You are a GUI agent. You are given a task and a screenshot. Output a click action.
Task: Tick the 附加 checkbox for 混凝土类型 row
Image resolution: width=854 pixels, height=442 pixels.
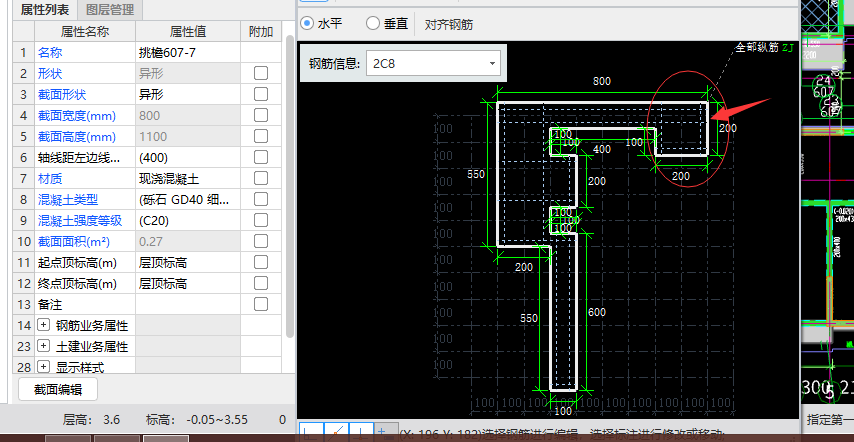(261, 199)
